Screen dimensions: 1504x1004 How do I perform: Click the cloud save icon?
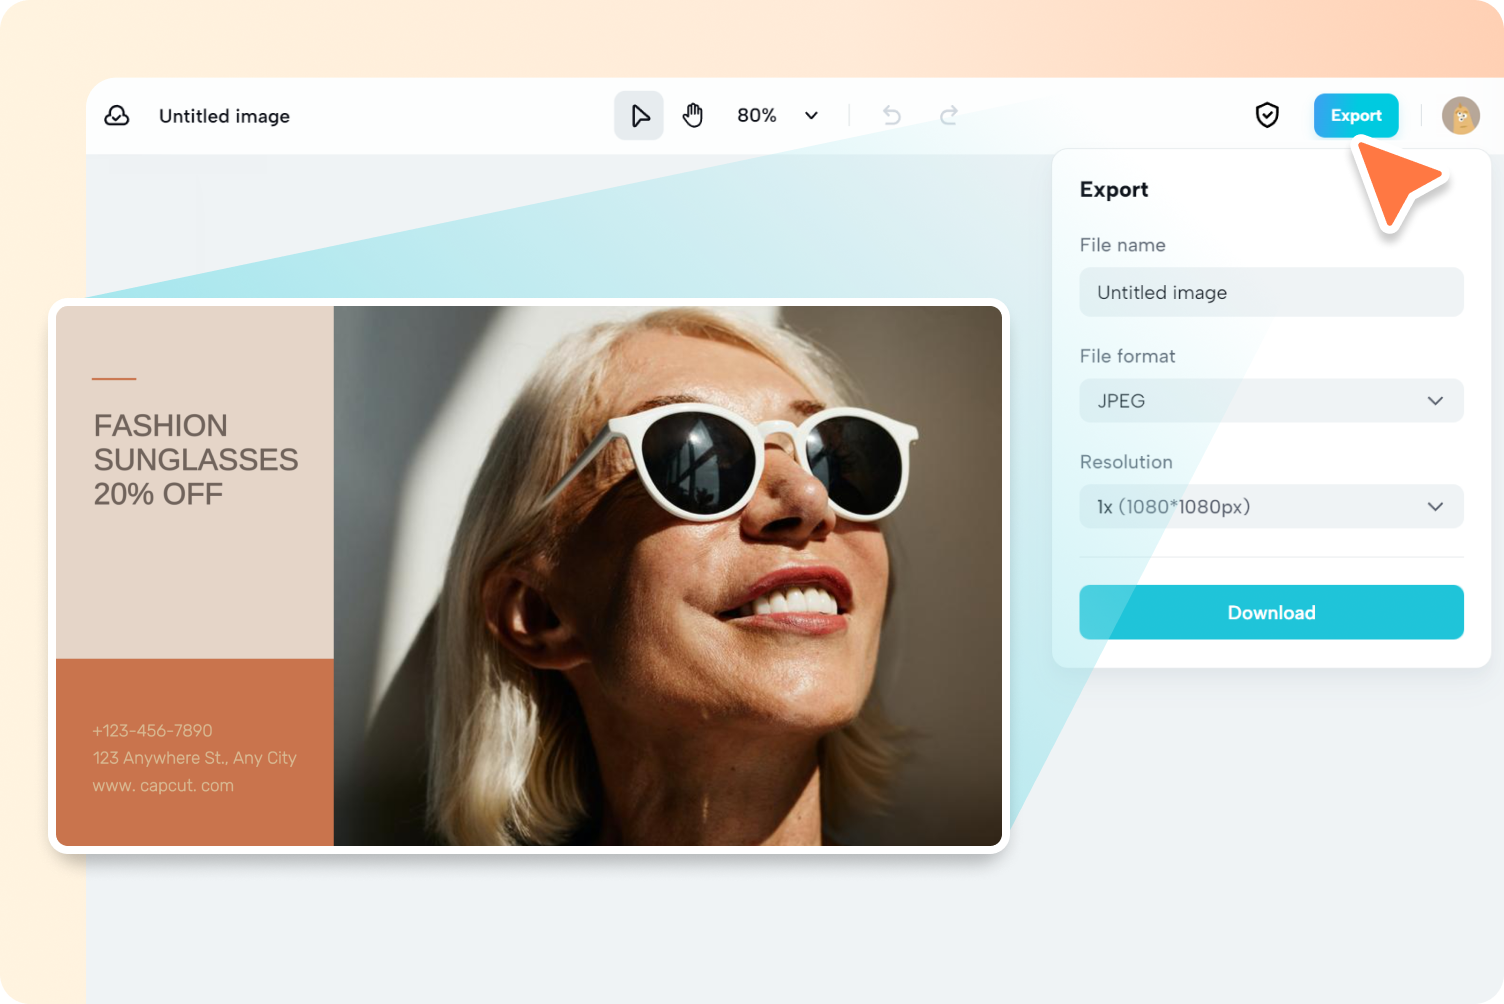pyautogui.click(x=117, y=116)
